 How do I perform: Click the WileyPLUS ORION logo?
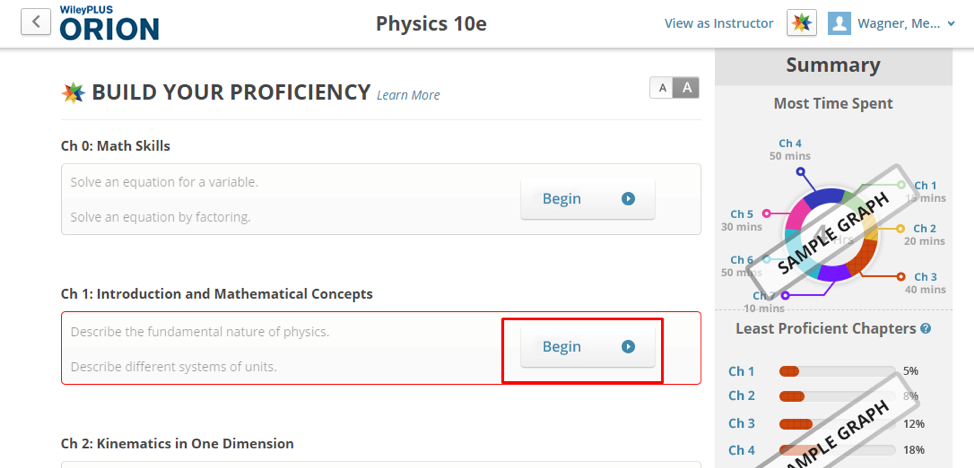click(x=109, y=23)
